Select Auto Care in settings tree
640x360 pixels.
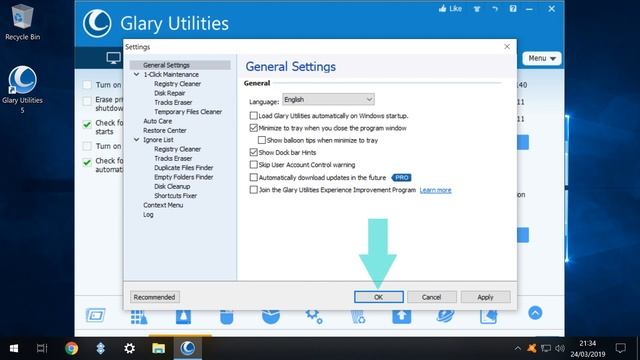pyautogui.click(x=158, y=121)
